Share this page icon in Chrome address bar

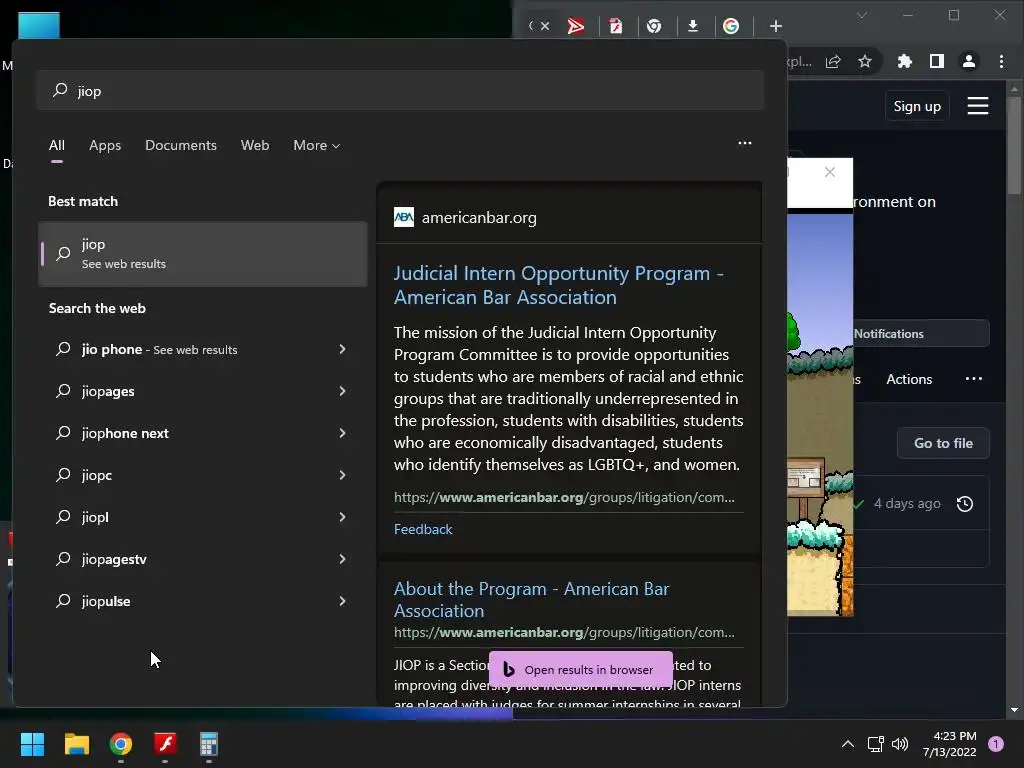(833, 62)
